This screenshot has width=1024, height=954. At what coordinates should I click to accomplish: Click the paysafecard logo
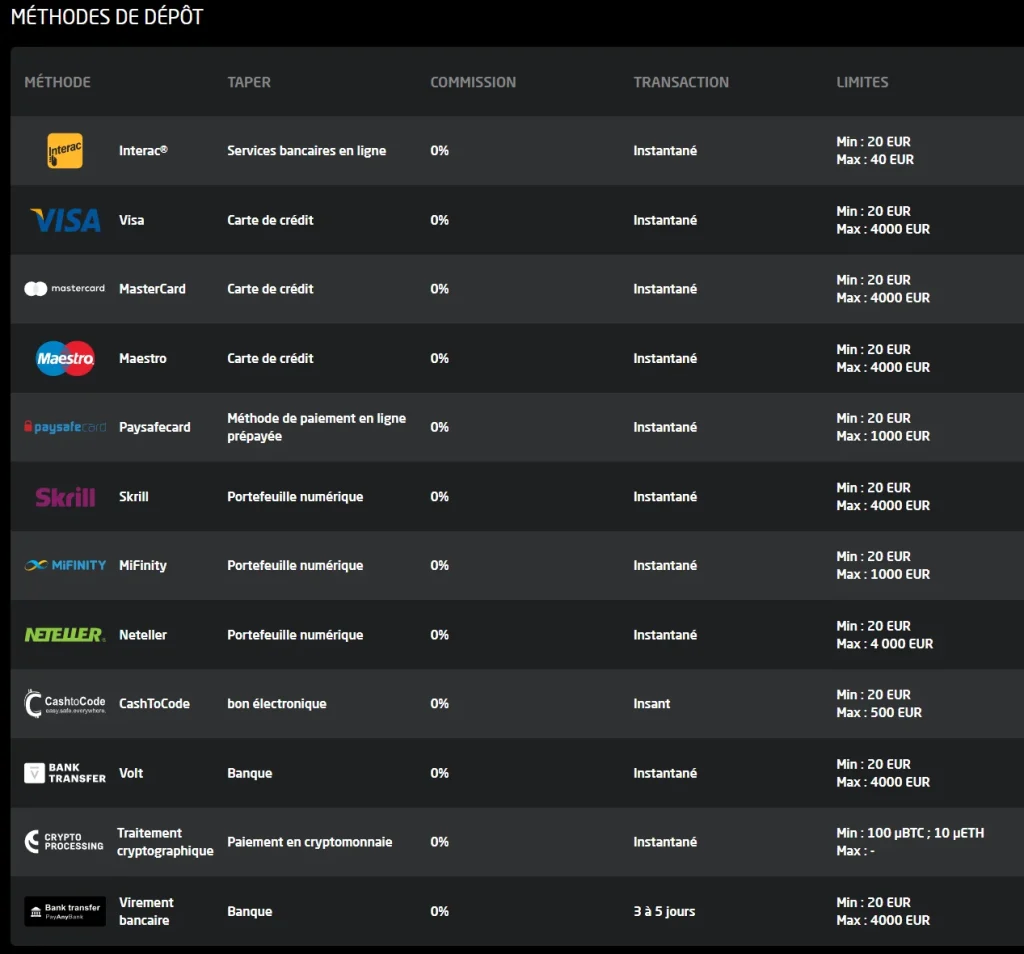coord(65,427)
